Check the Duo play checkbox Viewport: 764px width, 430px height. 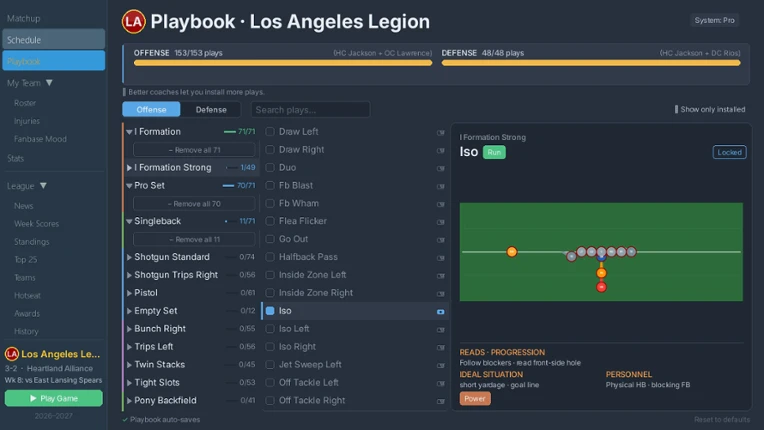(270, 168)
